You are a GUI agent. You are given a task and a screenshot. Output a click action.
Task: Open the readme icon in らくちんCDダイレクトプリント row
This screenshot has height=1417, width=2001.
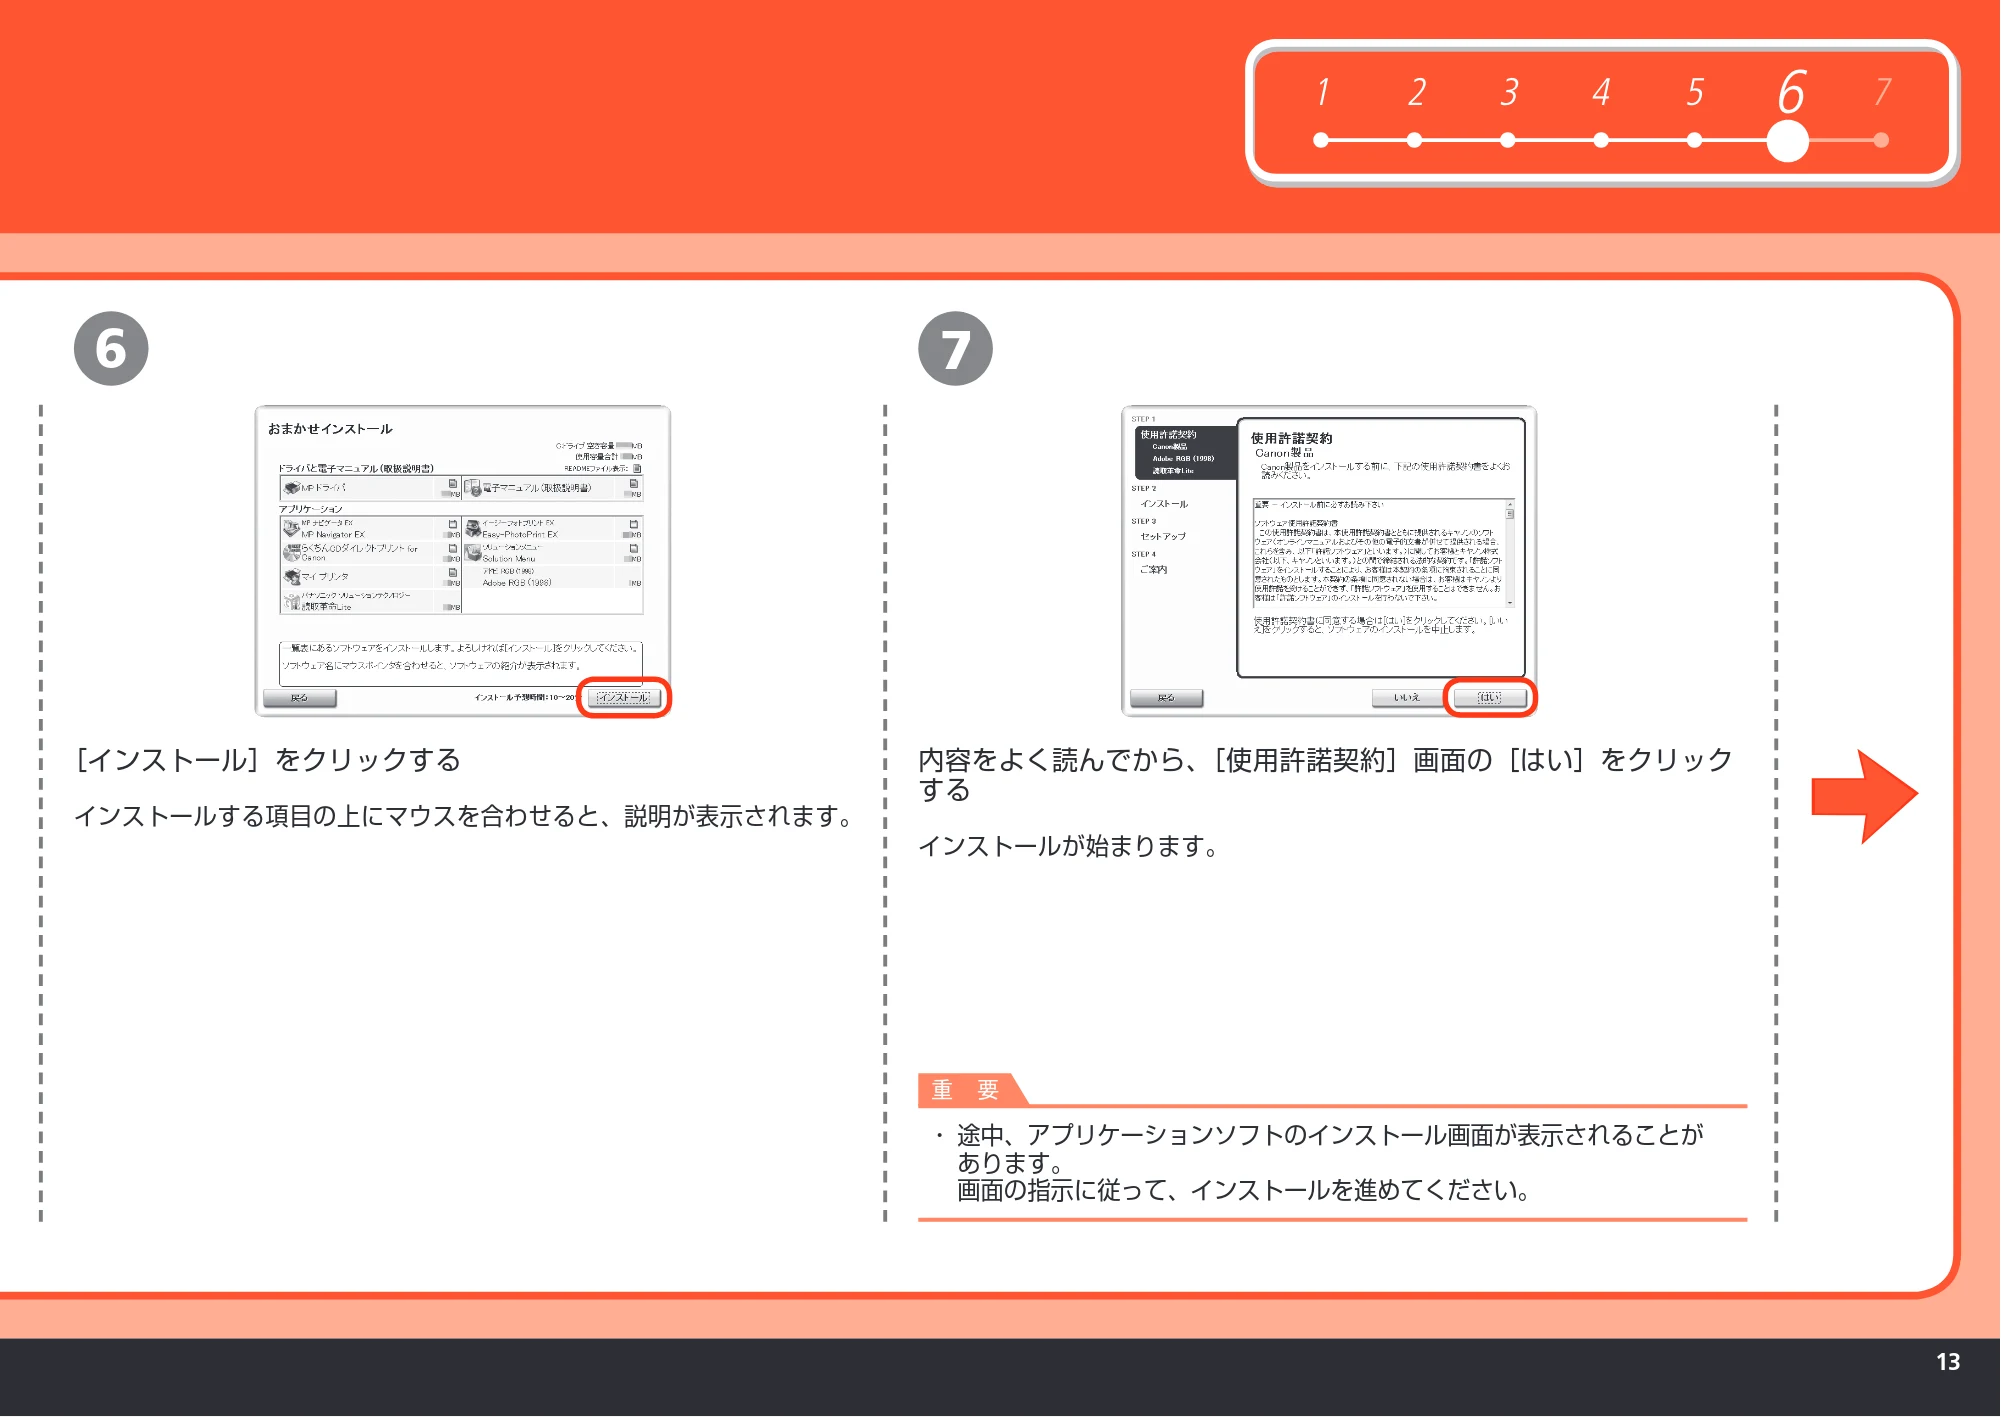453,548
